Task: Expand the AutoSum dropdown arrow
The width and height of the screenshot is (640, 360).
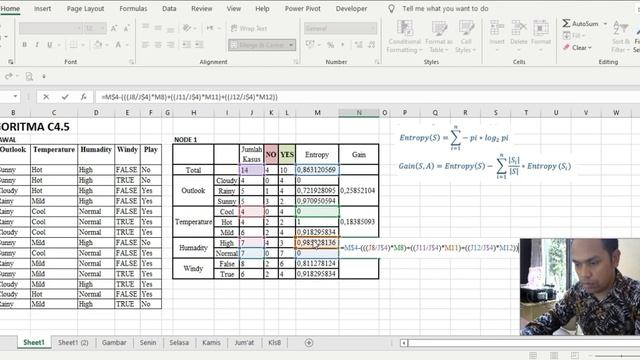Action: (x=605, y=24)
